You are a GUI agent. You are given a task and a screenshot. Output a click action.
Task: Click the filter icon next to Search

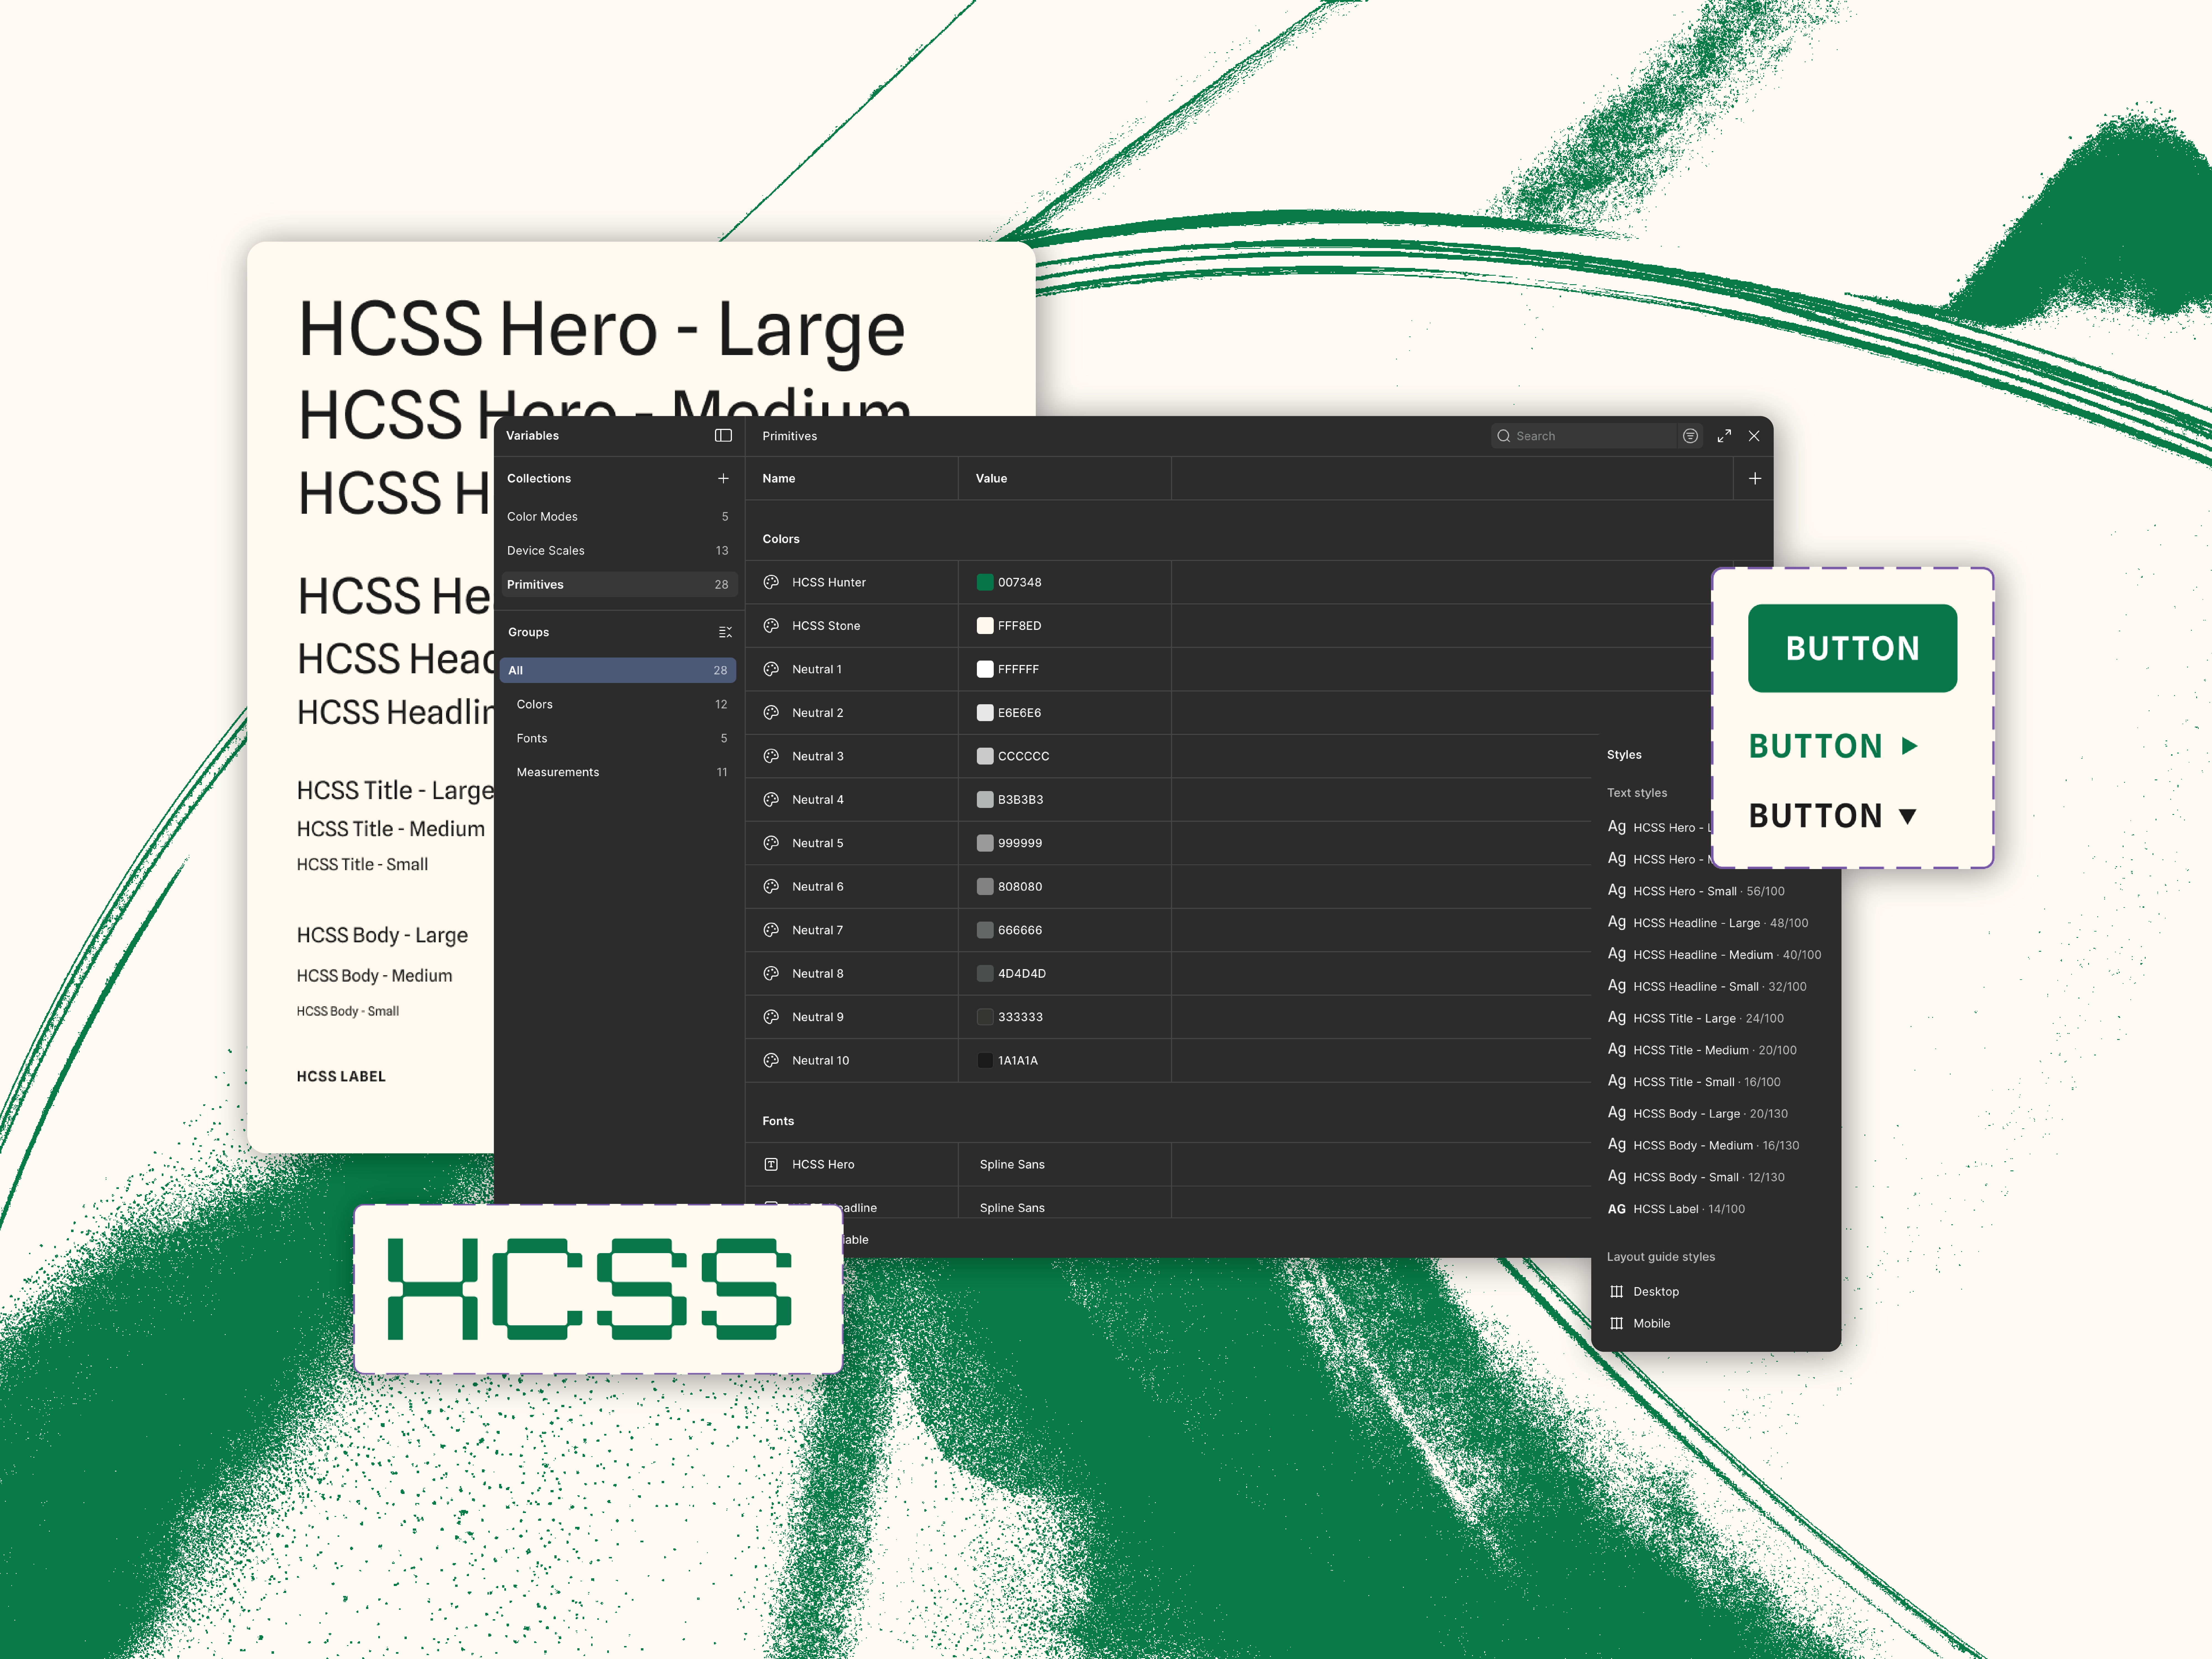pos(1690,436)
